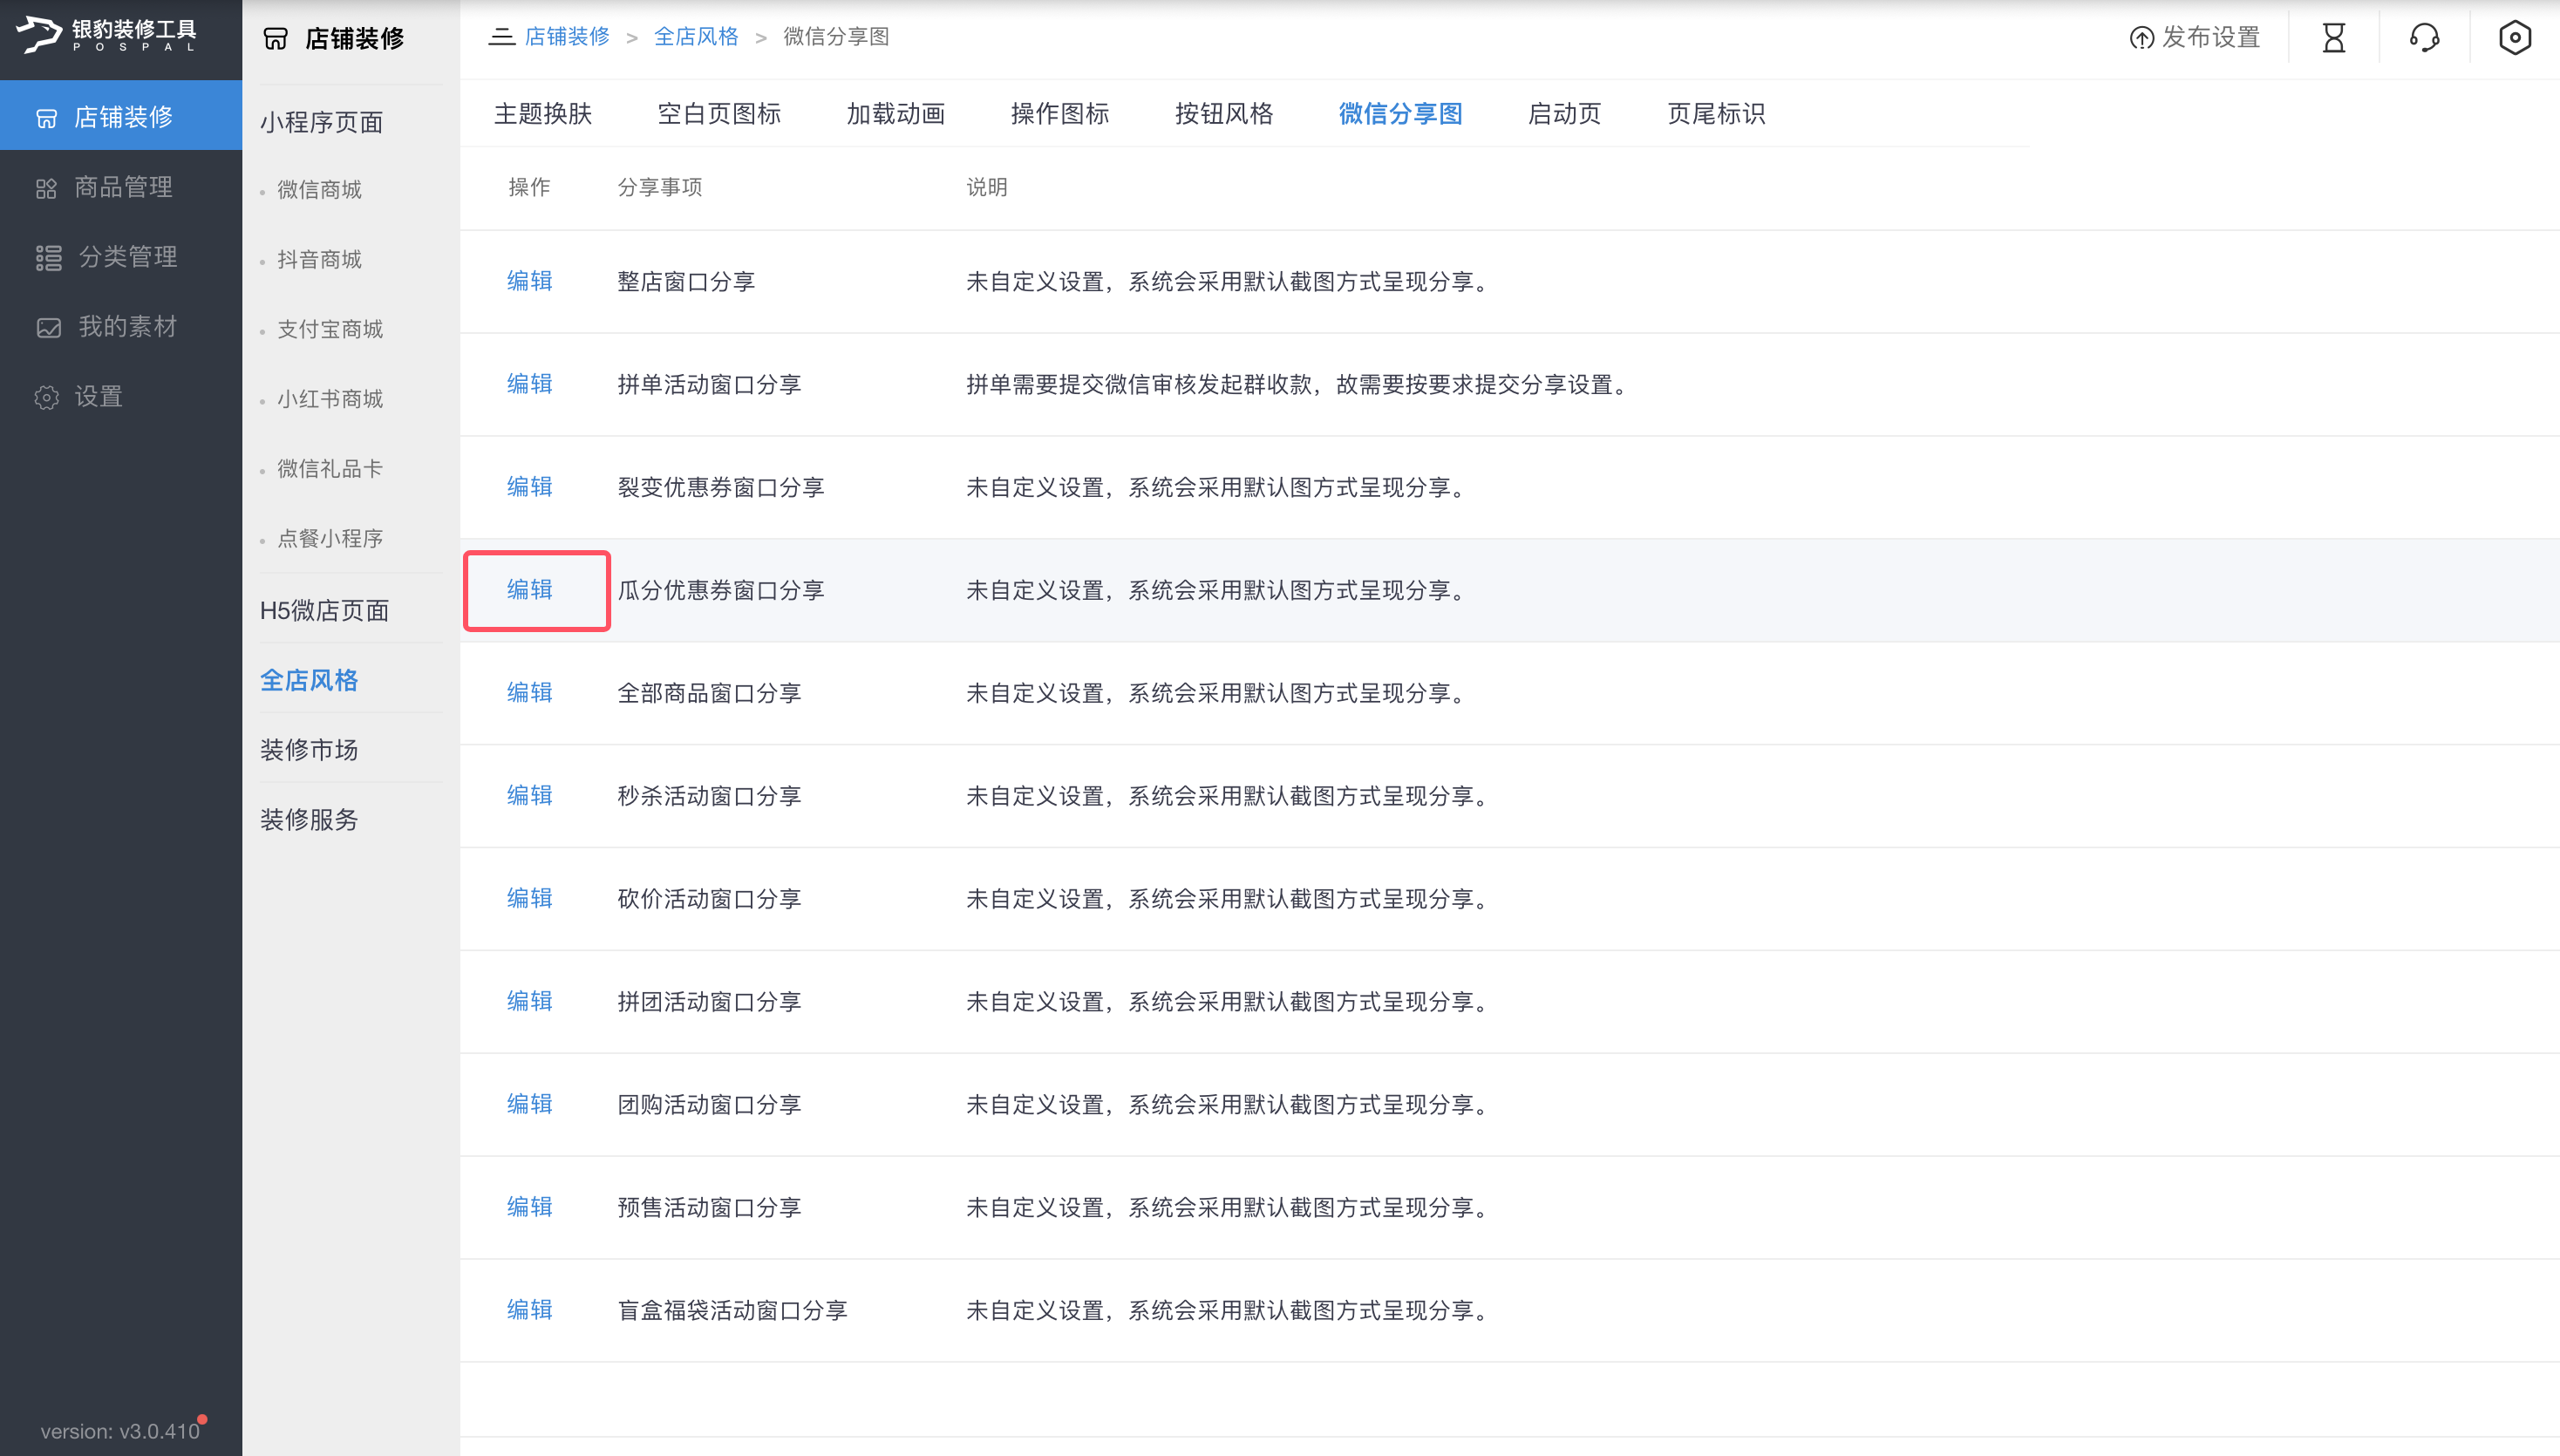Click the hexagon settings icon top right

point(2514,38)
